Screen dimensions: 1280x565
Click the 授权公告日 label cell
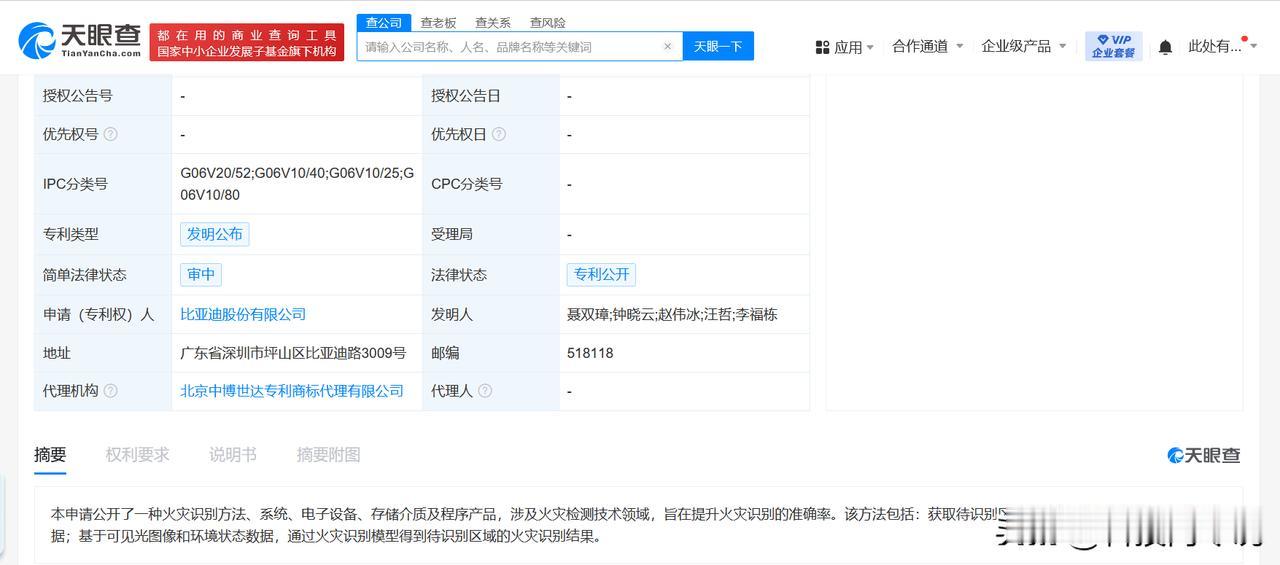tap(490, 96)
